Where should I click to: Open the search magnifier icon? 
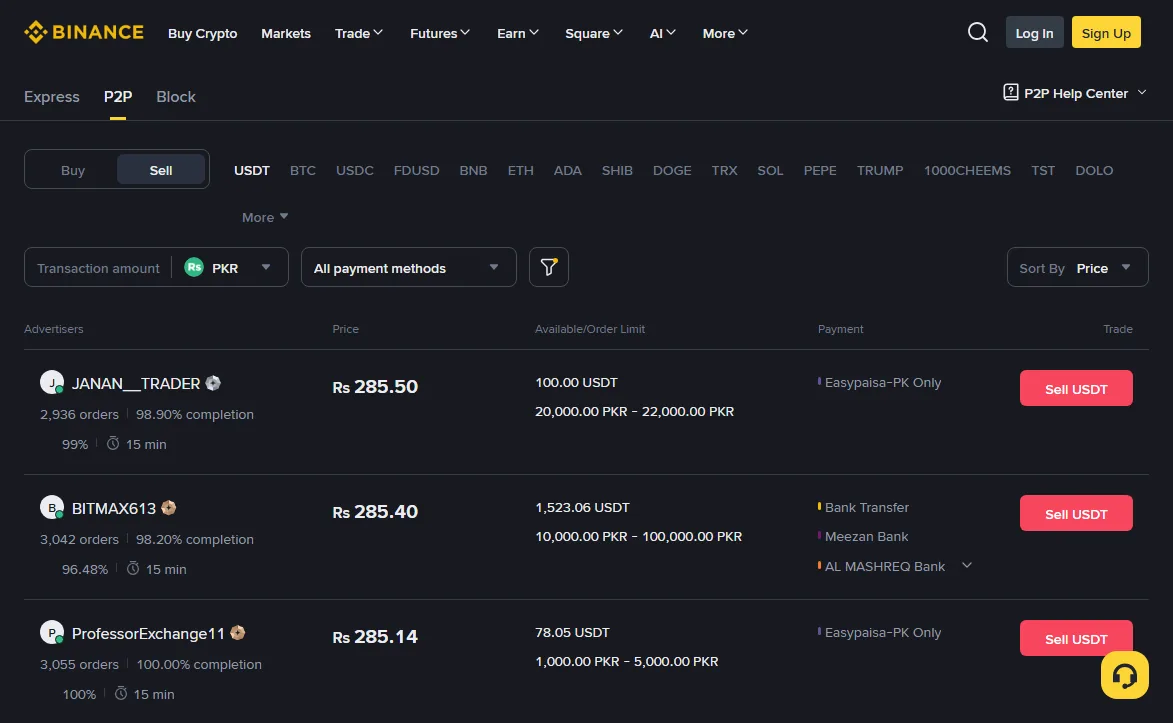click(977, 32)
